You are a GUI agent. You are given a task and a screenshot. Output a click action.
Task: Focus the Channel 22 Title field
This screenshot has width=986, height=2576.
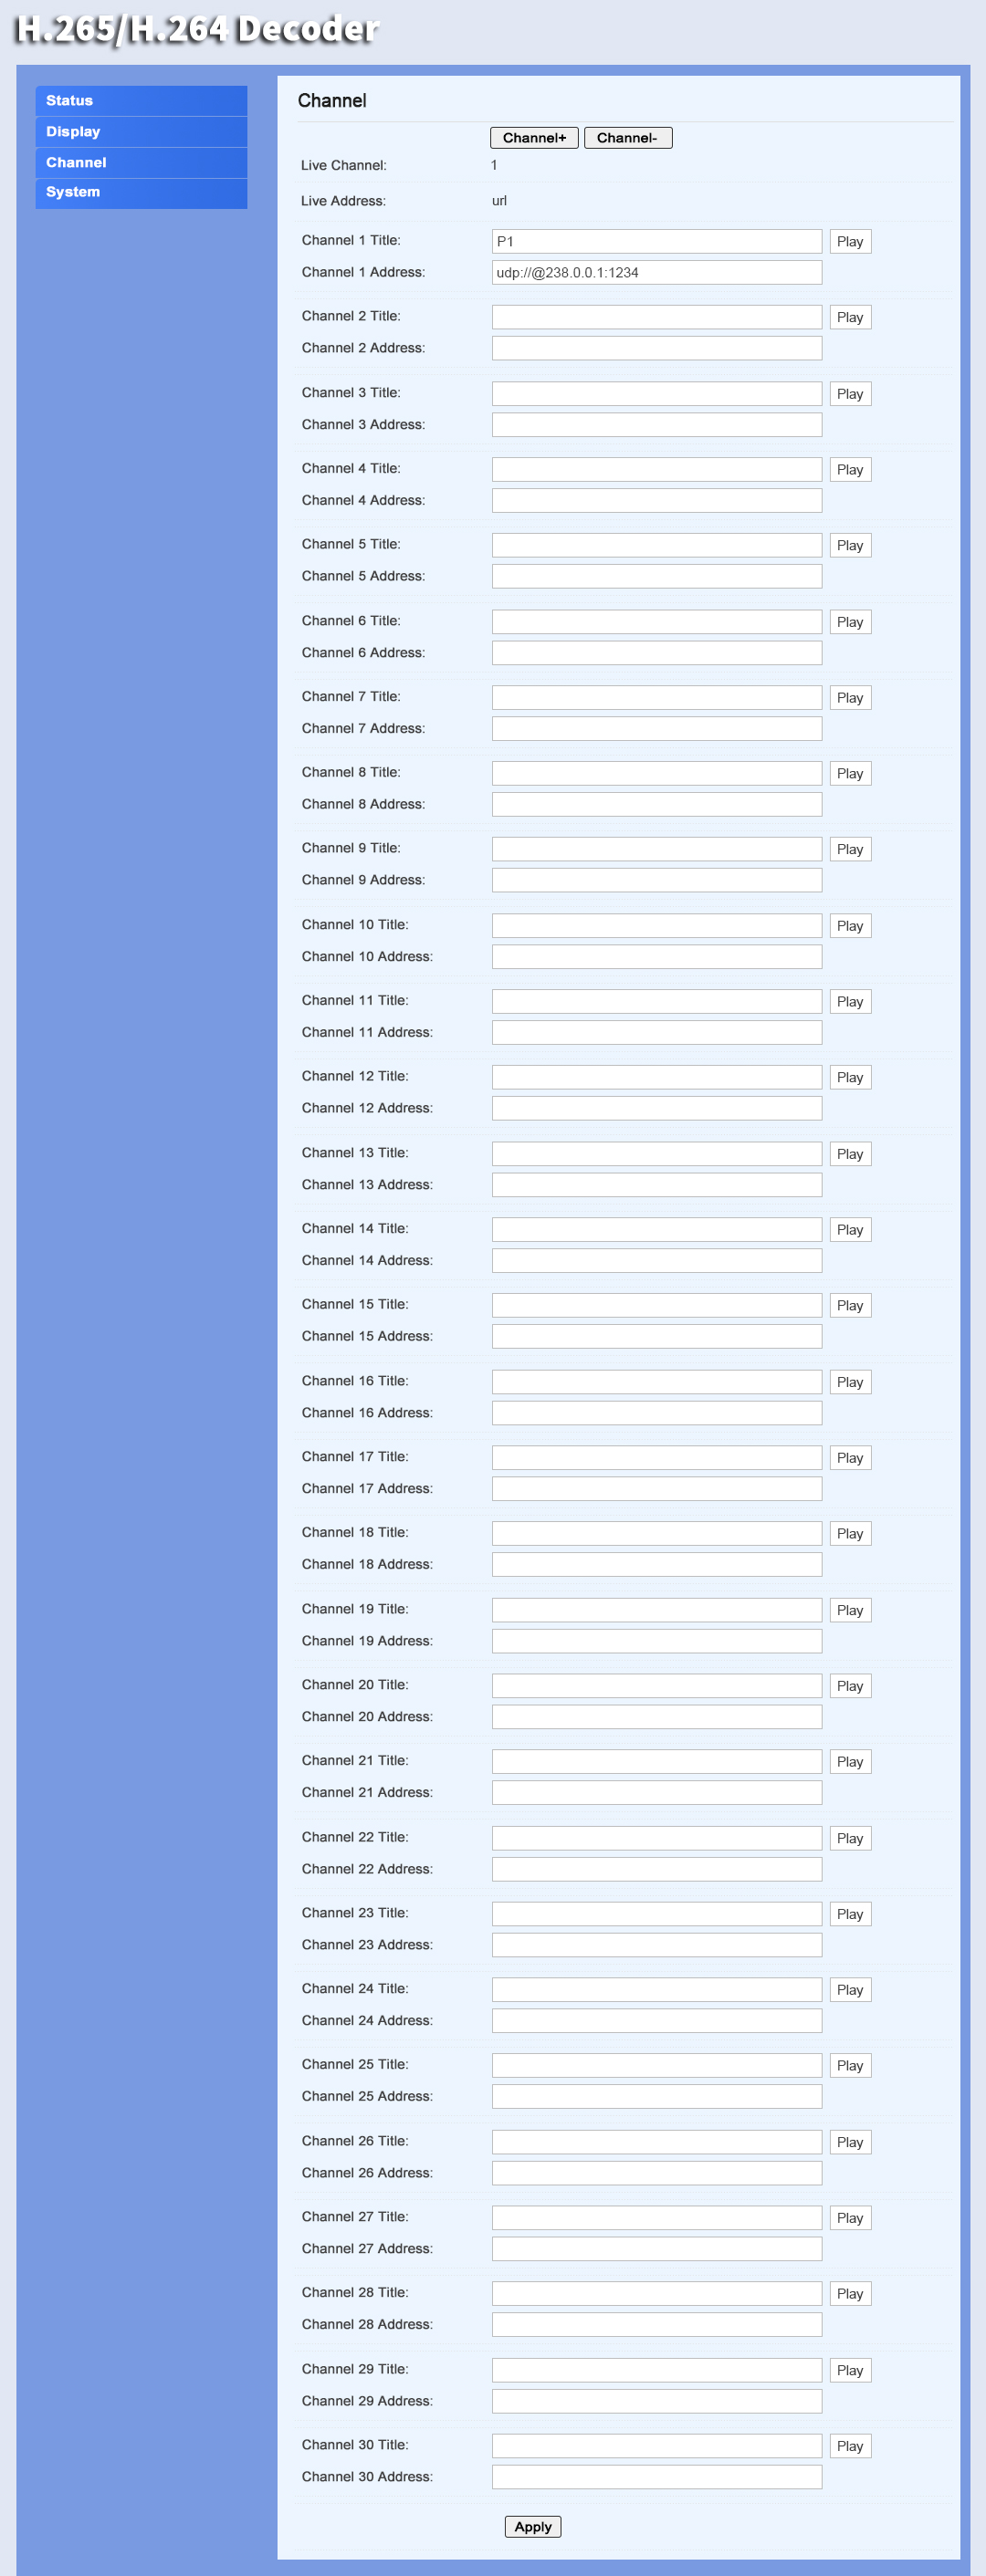(x=657, y=1838)
